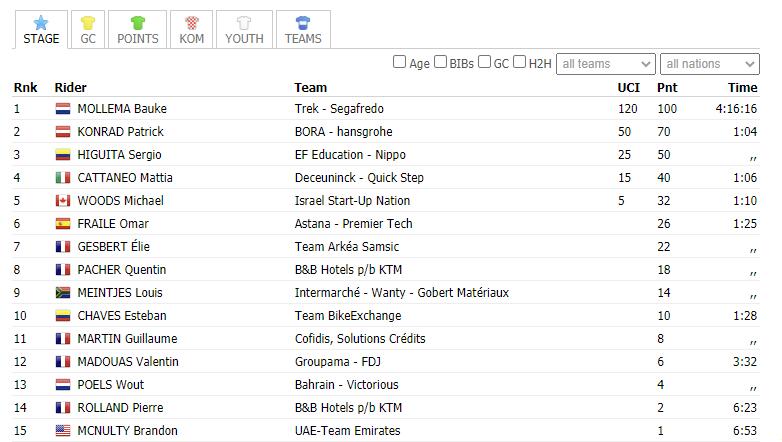782x442 pixels.
Task: Click the blue star STAGE icon
Action: coord(41,23)
